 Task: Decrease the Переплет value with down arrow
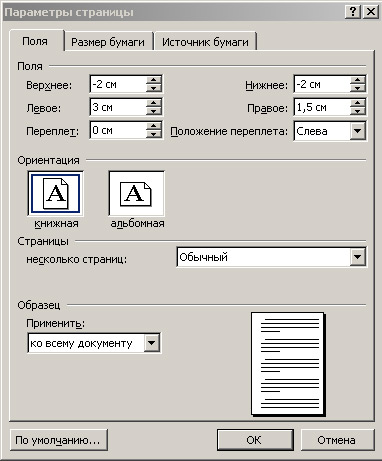point(154,134)
